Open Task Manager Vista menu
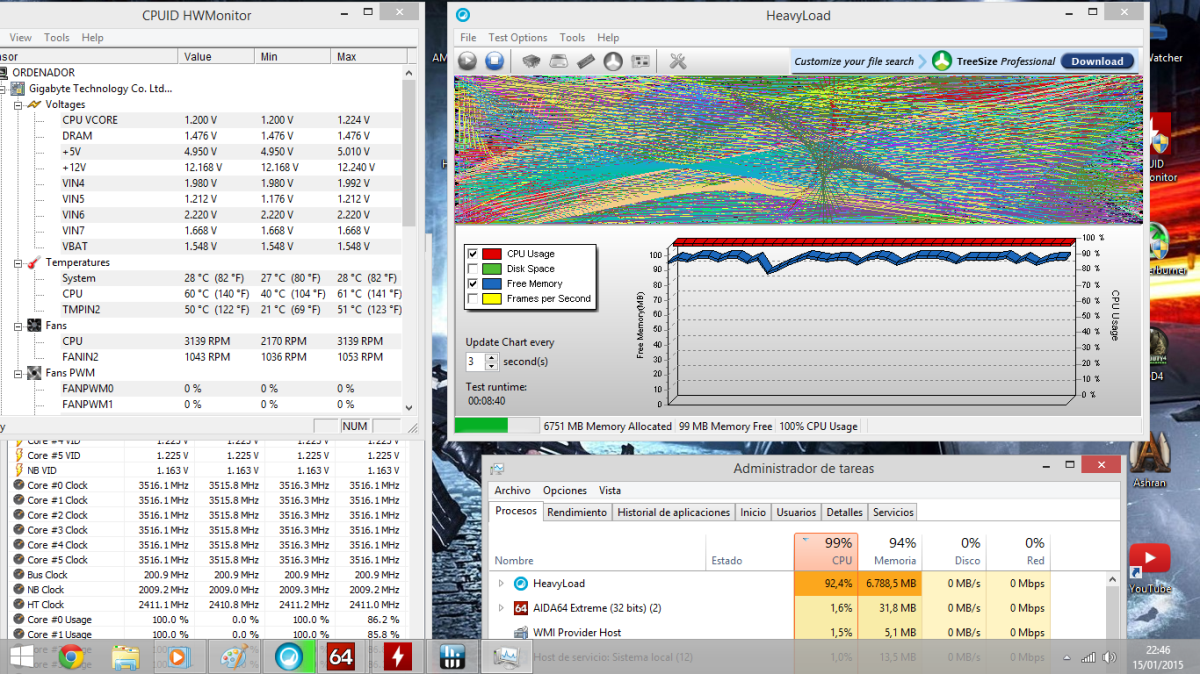Viewport: 1200px width, 674px height. [610, 490]
